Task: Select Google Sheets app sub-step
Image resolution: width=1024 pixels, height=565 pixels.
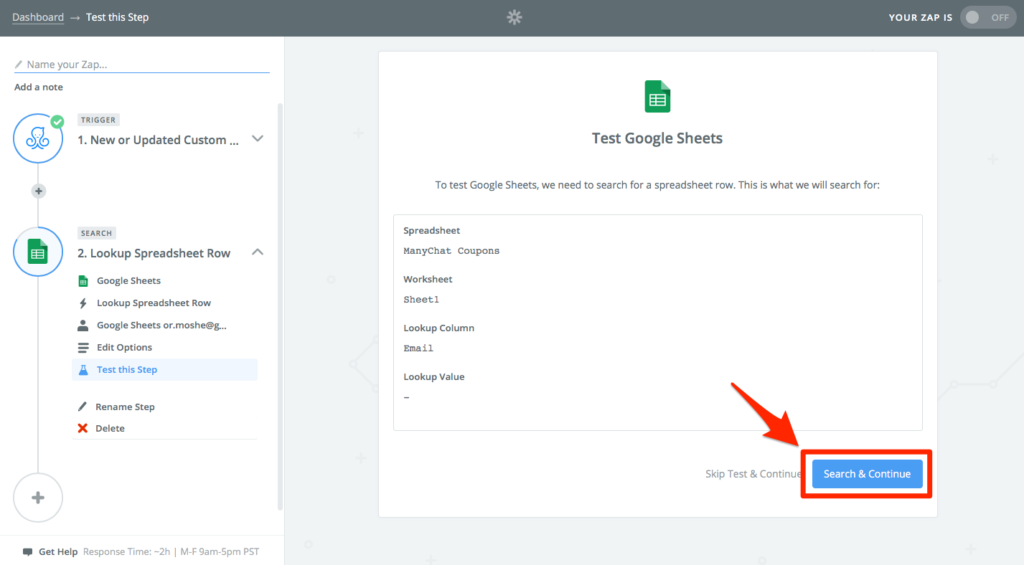Action: 128,280
